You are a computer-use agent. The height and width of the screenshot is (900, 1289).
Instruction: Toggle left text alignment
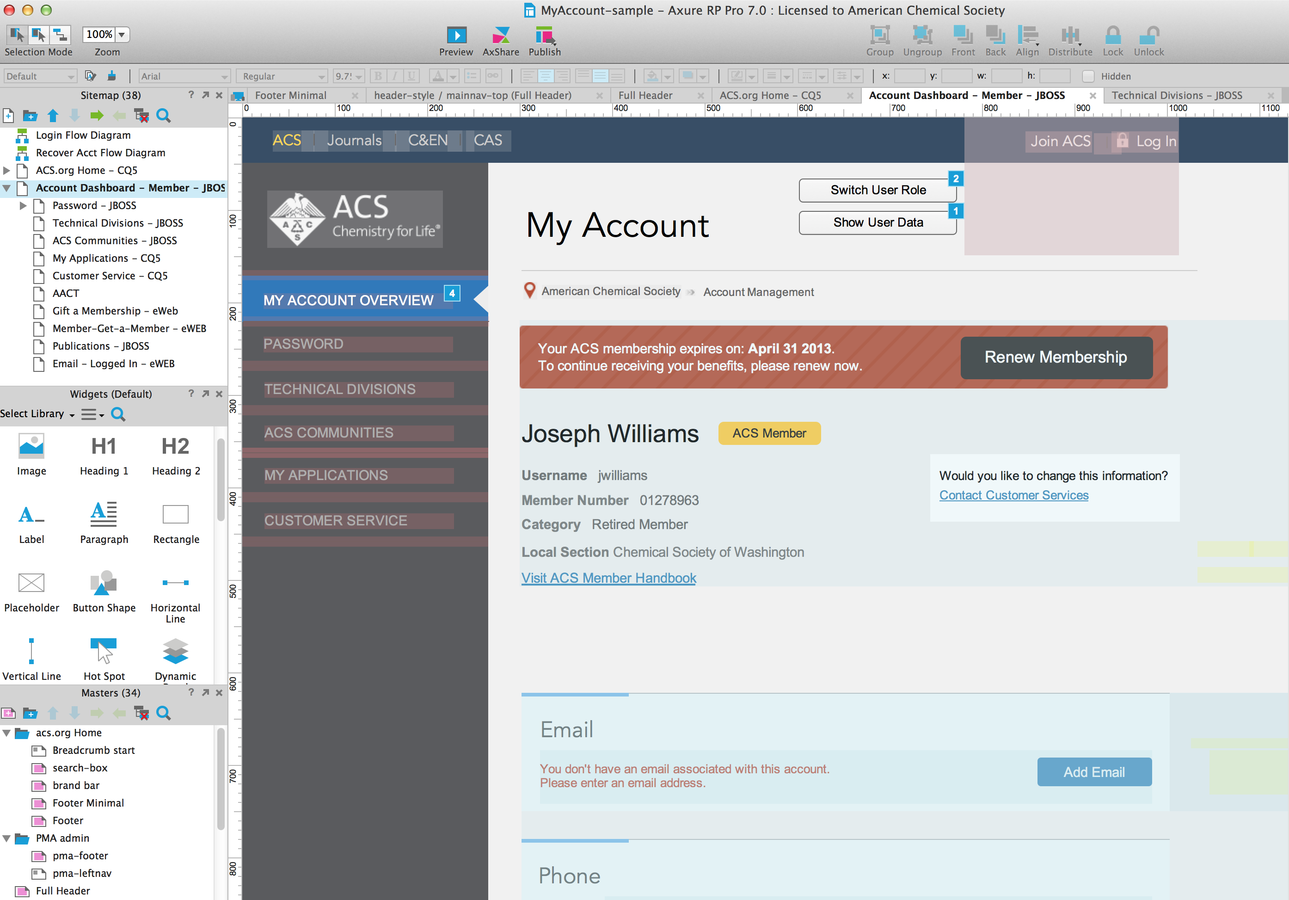(x=529, y=76)
